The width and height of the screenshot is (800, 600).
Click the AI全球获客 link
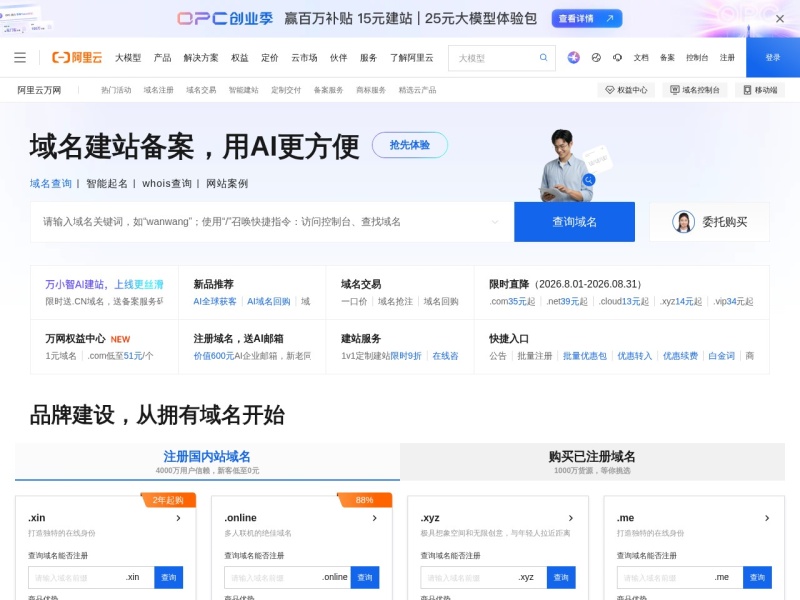[215, 302]
